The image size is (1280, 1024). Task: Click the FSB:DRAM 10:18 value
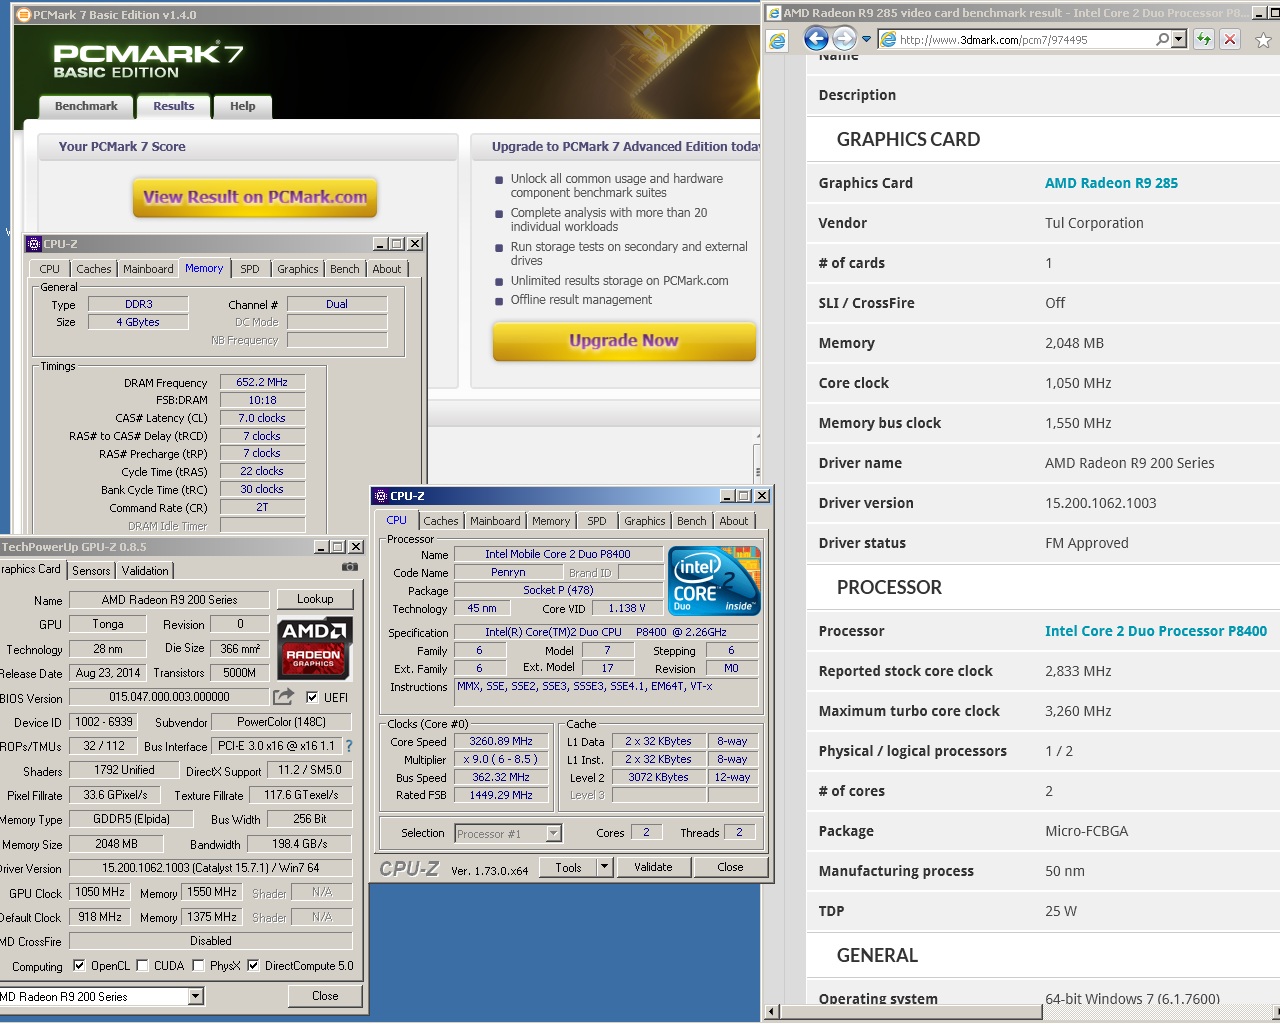pyautogui.click(x=262, y=400)
